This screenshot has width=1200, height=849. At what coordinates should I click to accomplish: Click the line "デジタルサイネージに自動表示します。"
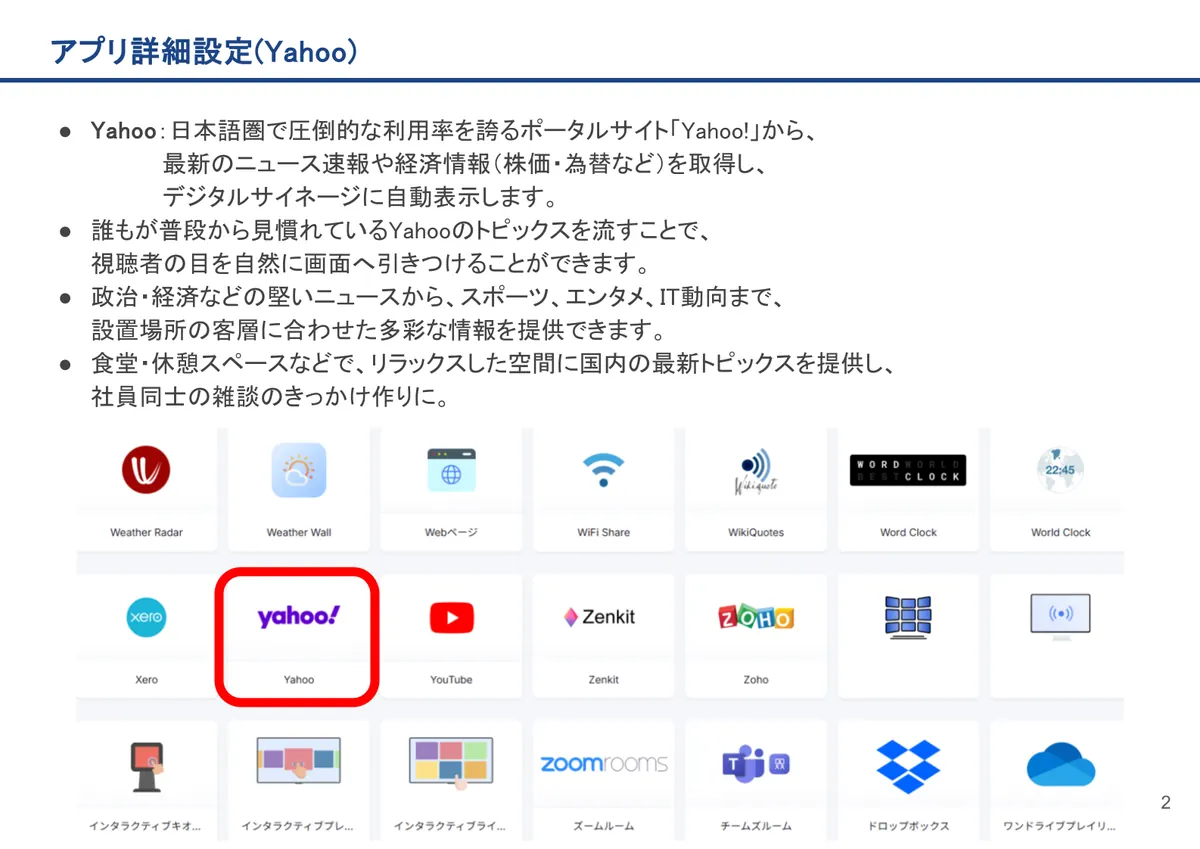[360, 197]
